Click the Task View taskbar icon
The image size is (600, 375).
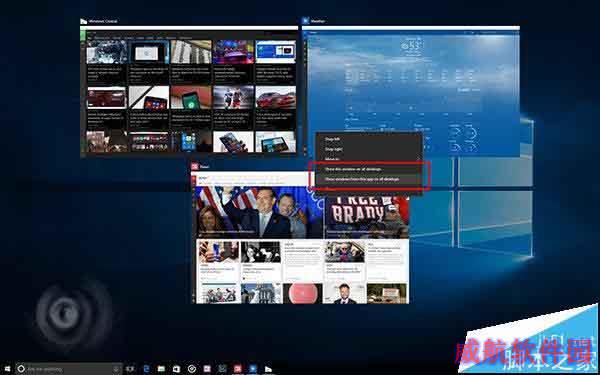coord(130,369)
